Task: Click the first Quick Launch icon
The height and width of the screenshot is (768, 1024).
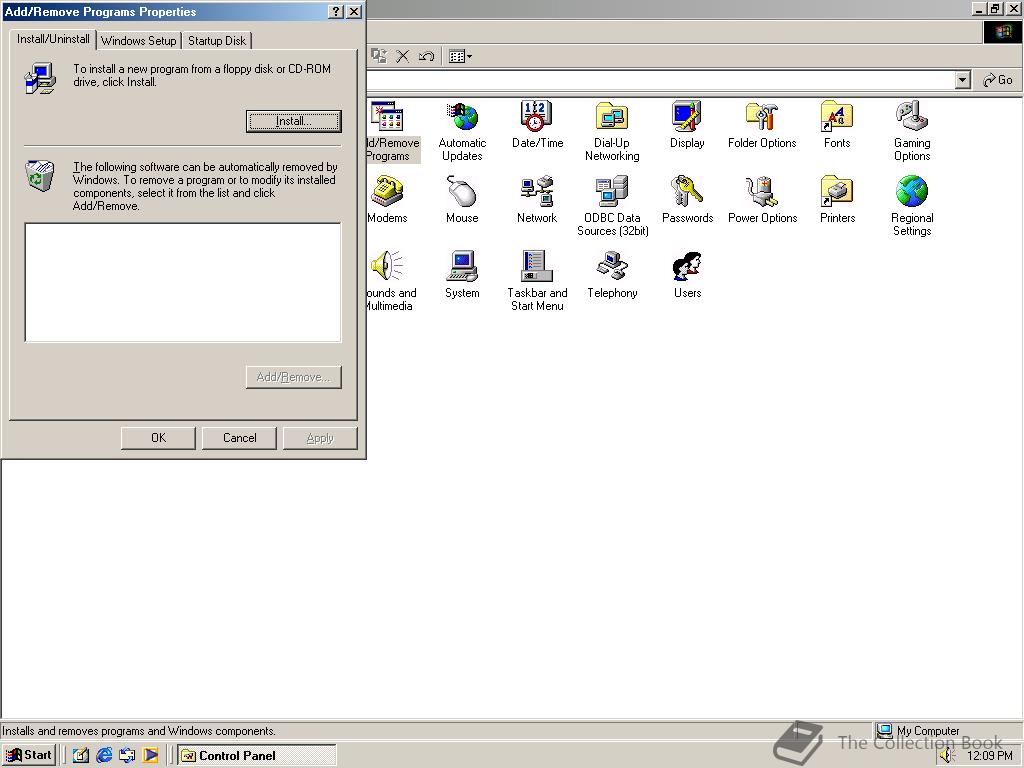Action: [x=80, y=756]
